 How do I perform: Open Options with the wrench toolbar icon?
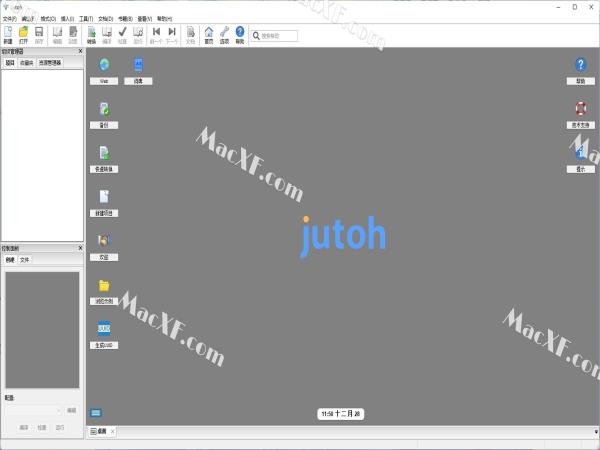224,35
